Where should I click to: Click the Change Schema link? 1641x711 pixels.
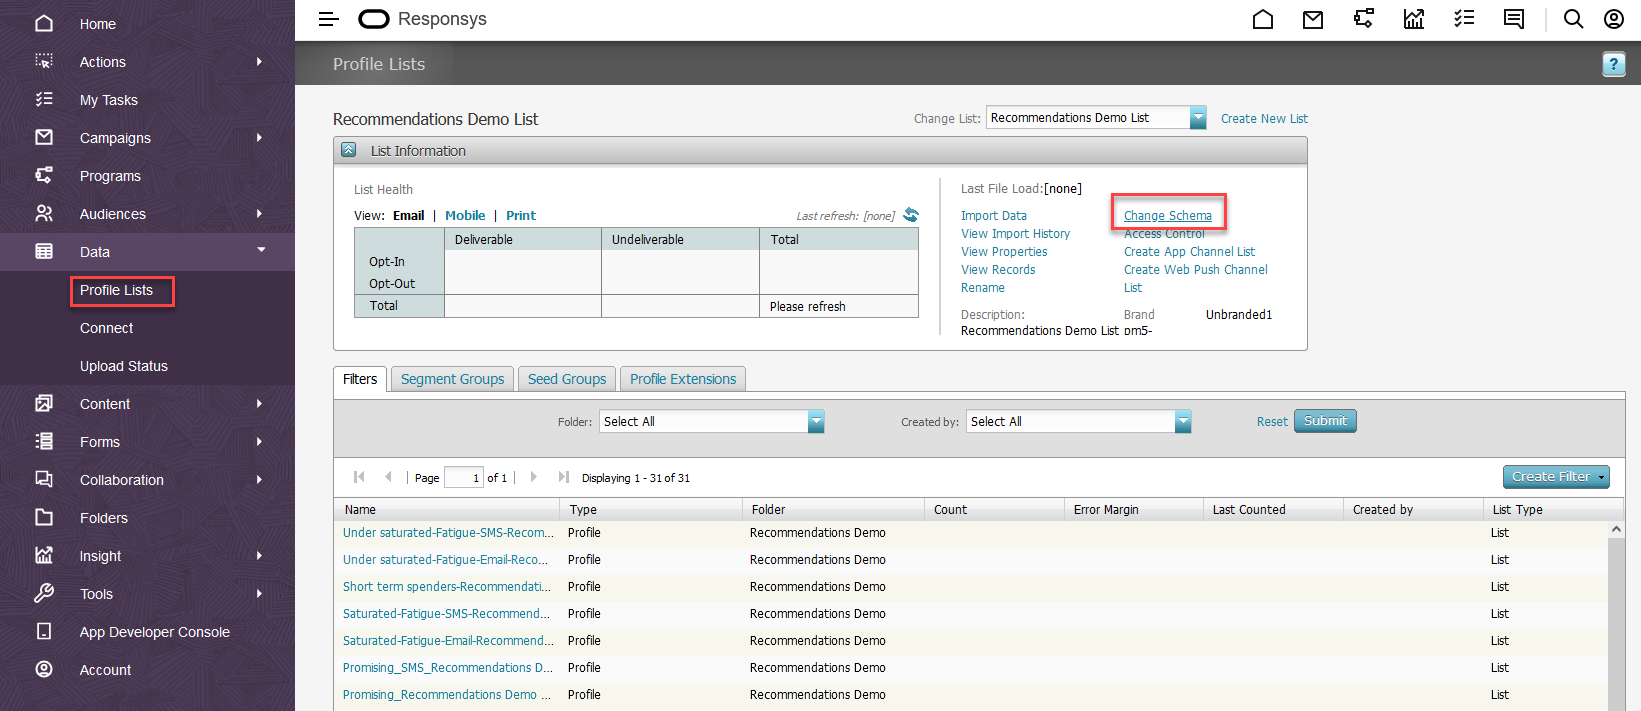1167,215
